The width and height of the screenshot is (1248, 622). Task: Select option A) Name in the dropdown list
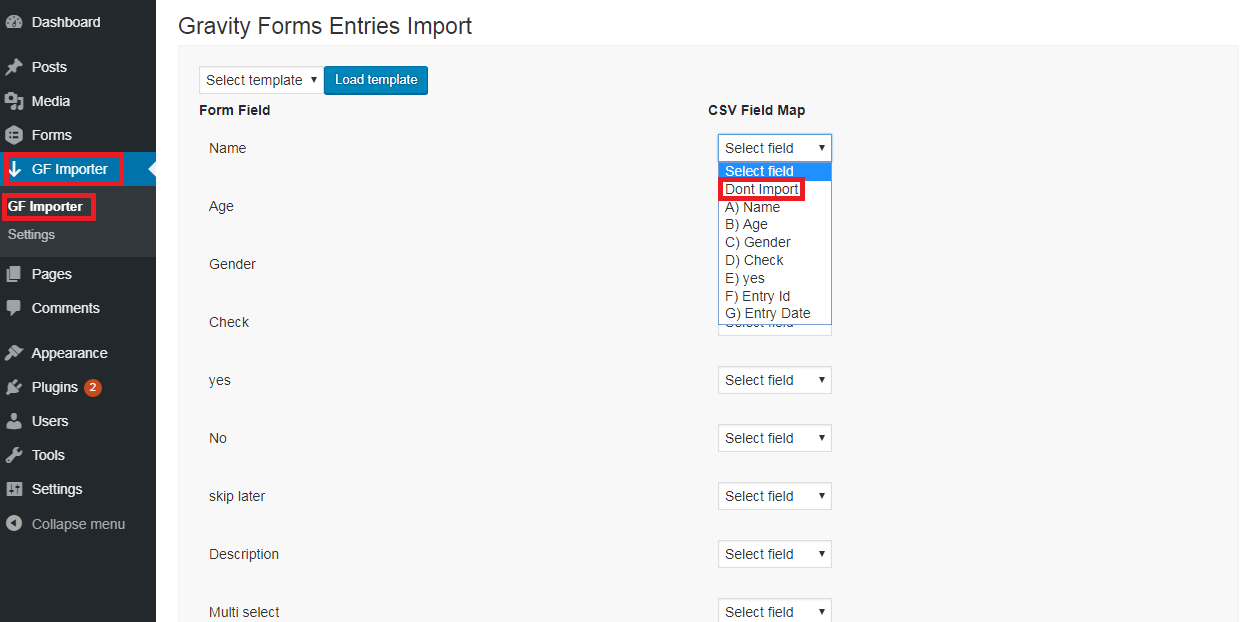click(x=750, y=207)
